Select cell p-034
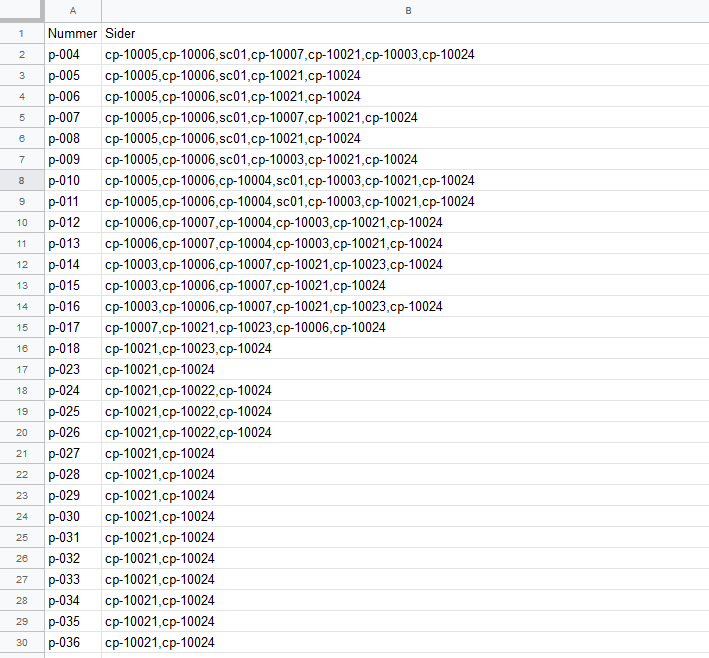The height and width of the screenshot is (658, 709). [73, 600]
